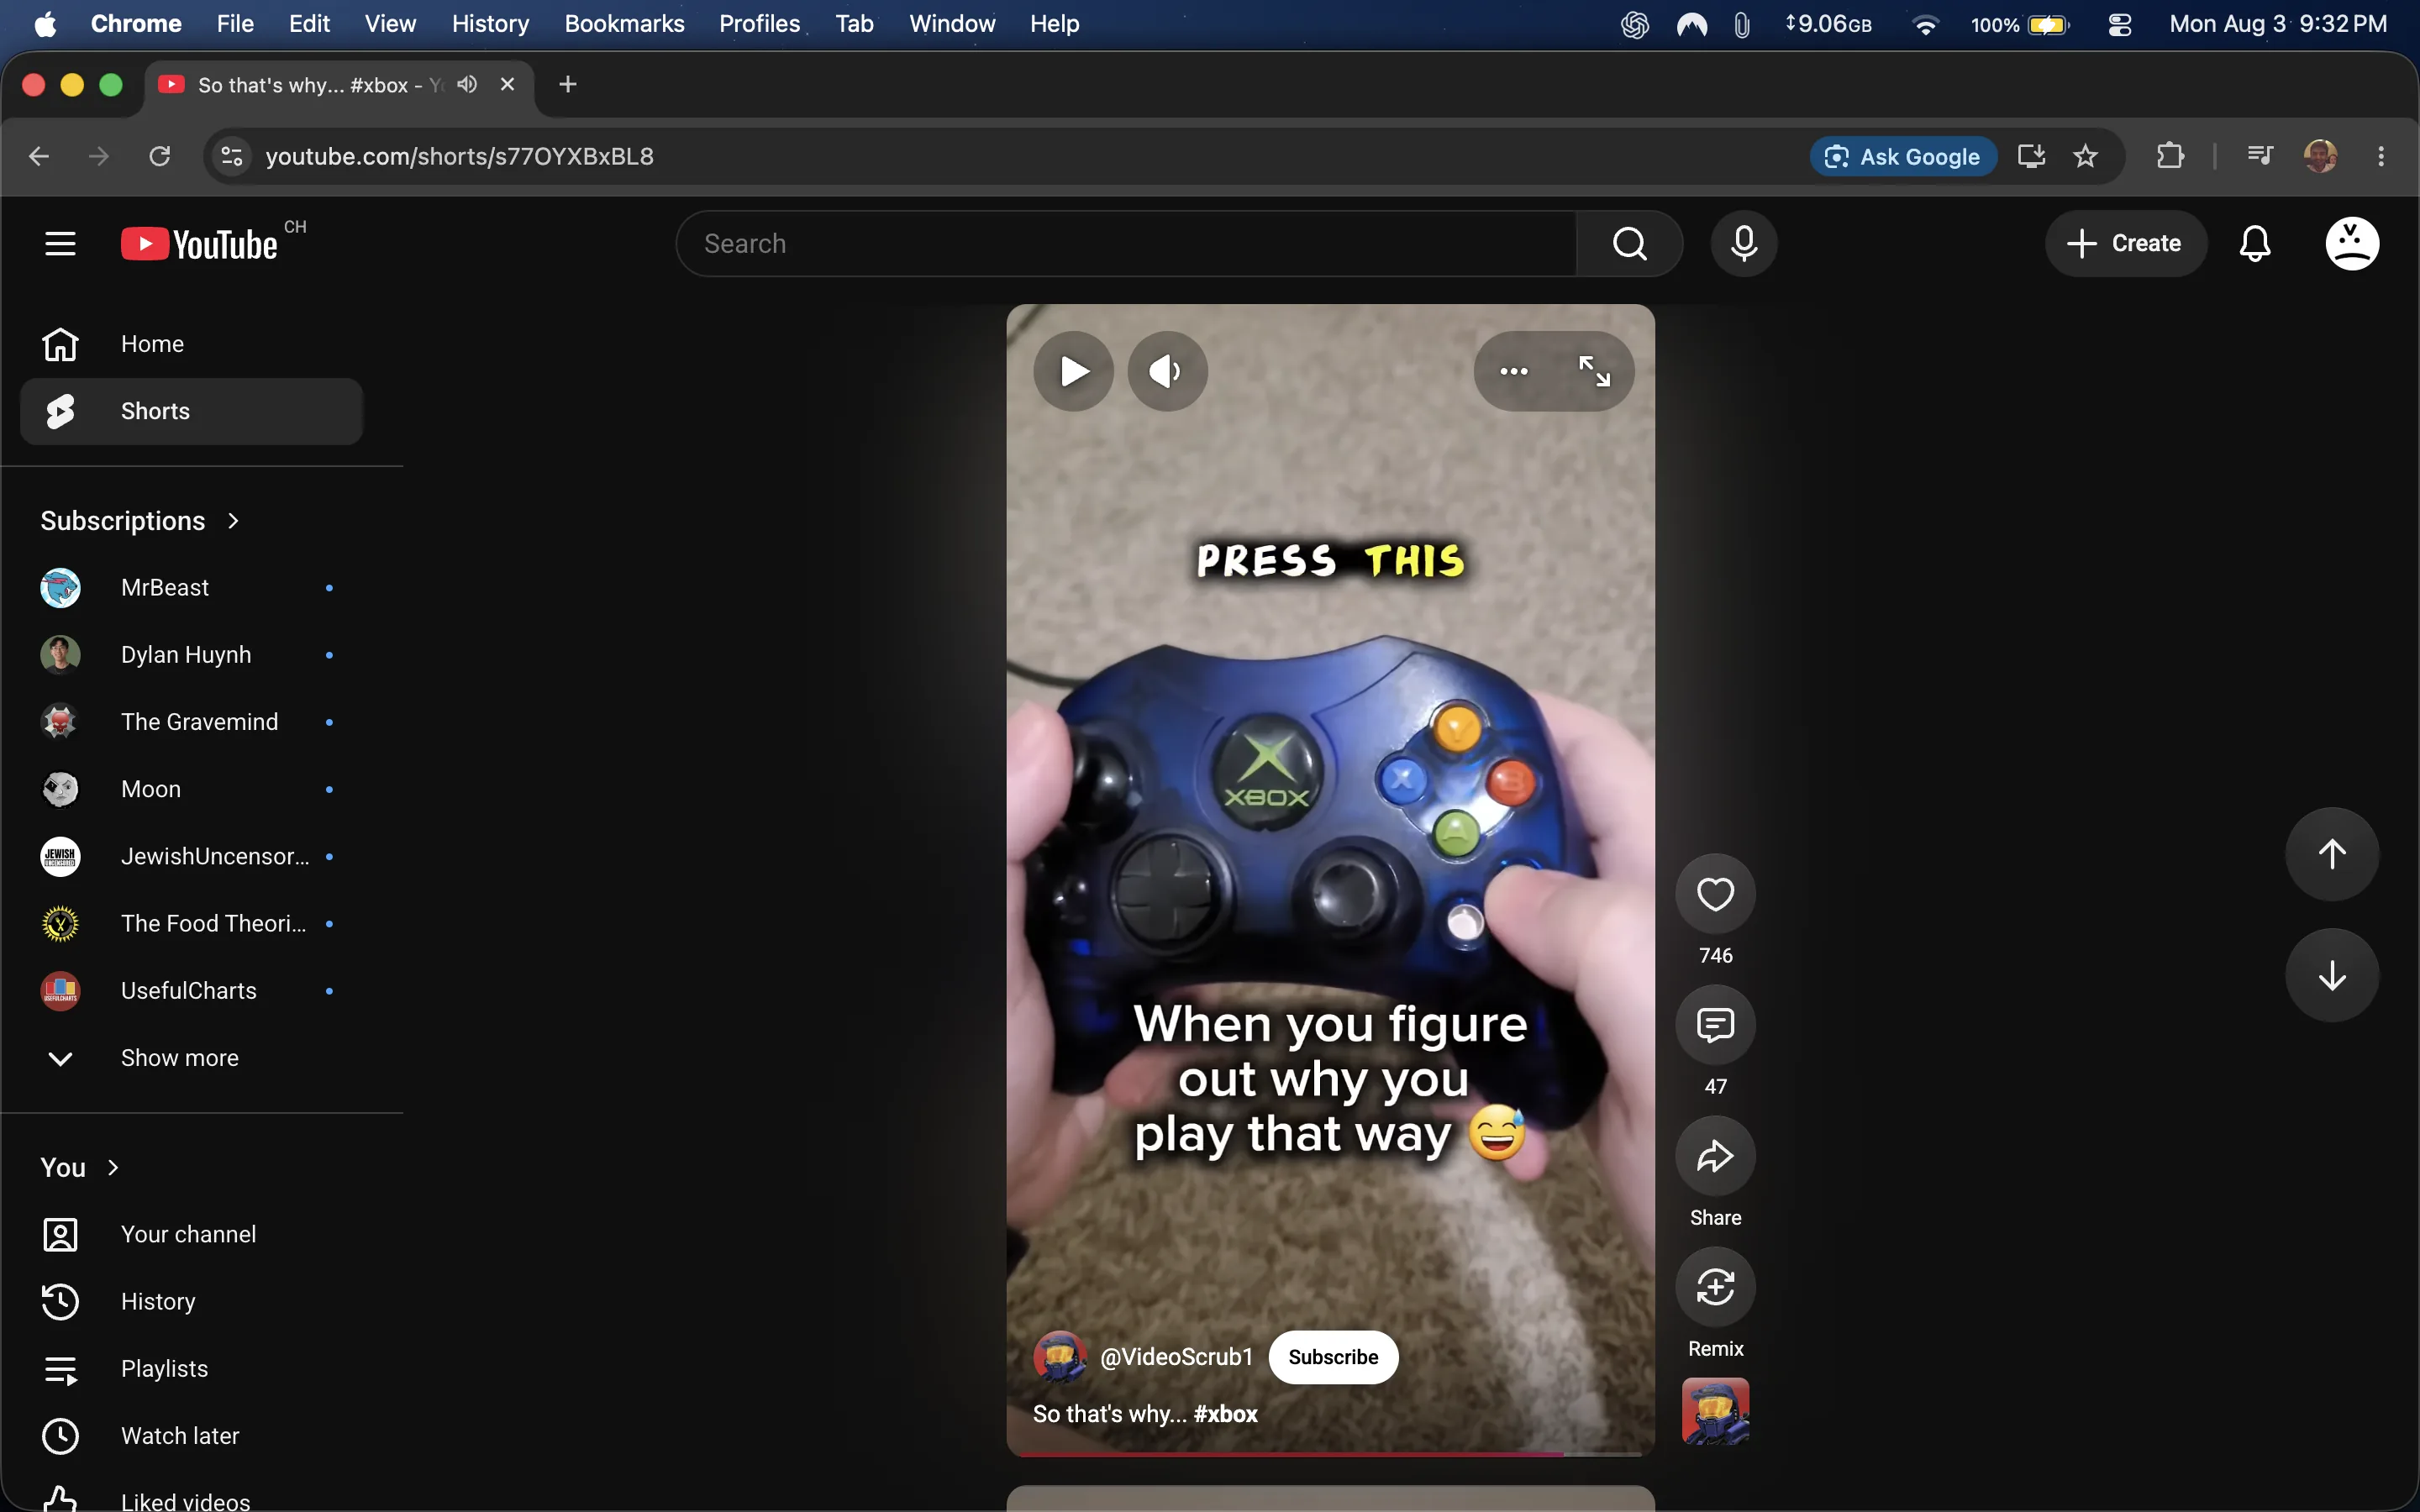Screen dimensions: 2420x1512
Task: Open the Profiles menu
Action: click(759, 24)
